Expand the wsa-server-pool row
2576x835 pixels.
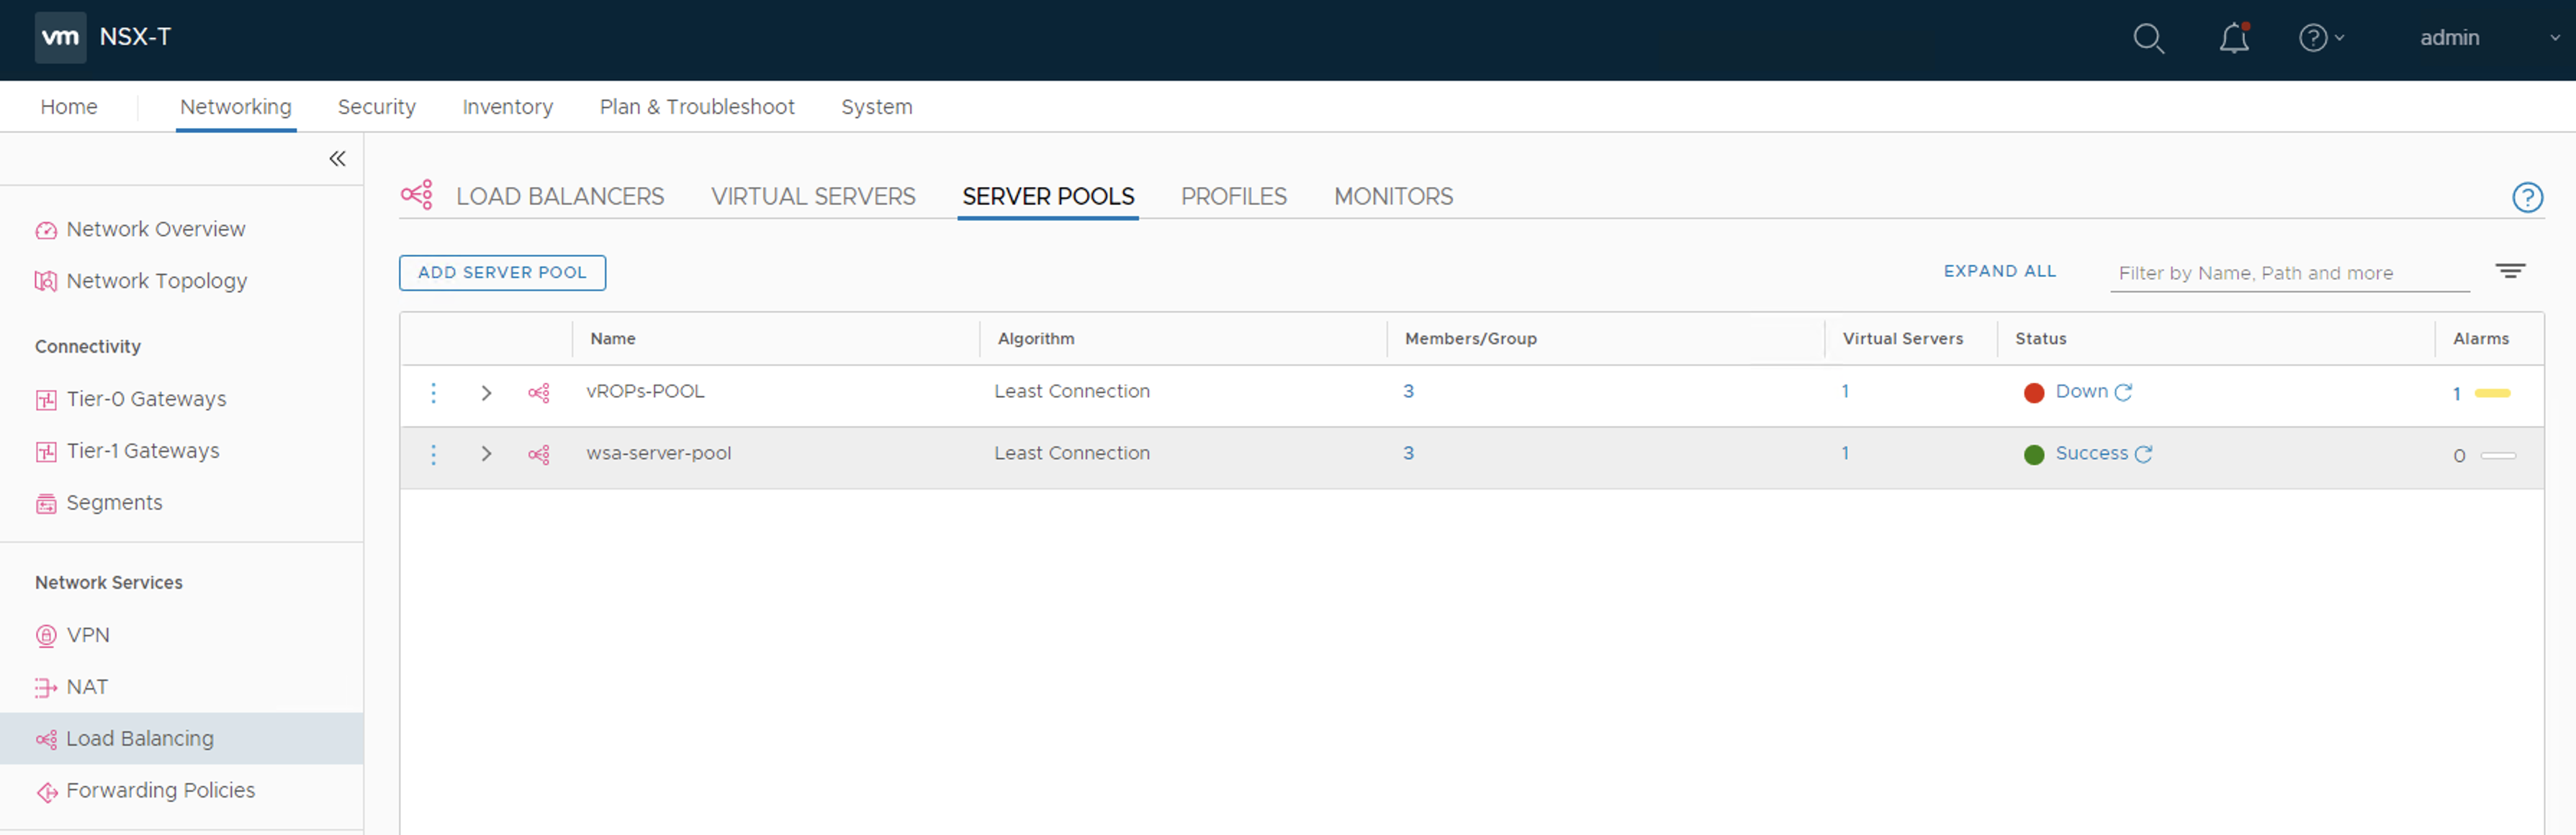[x=486, y=454]
